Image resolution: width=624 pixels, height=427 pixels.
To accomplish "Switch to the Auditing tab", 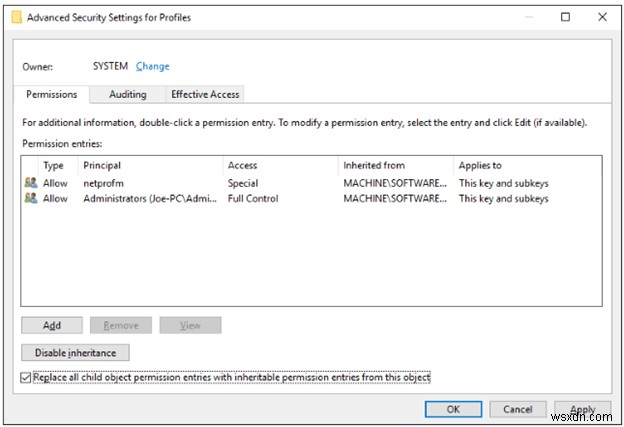I will click(127, 94).
